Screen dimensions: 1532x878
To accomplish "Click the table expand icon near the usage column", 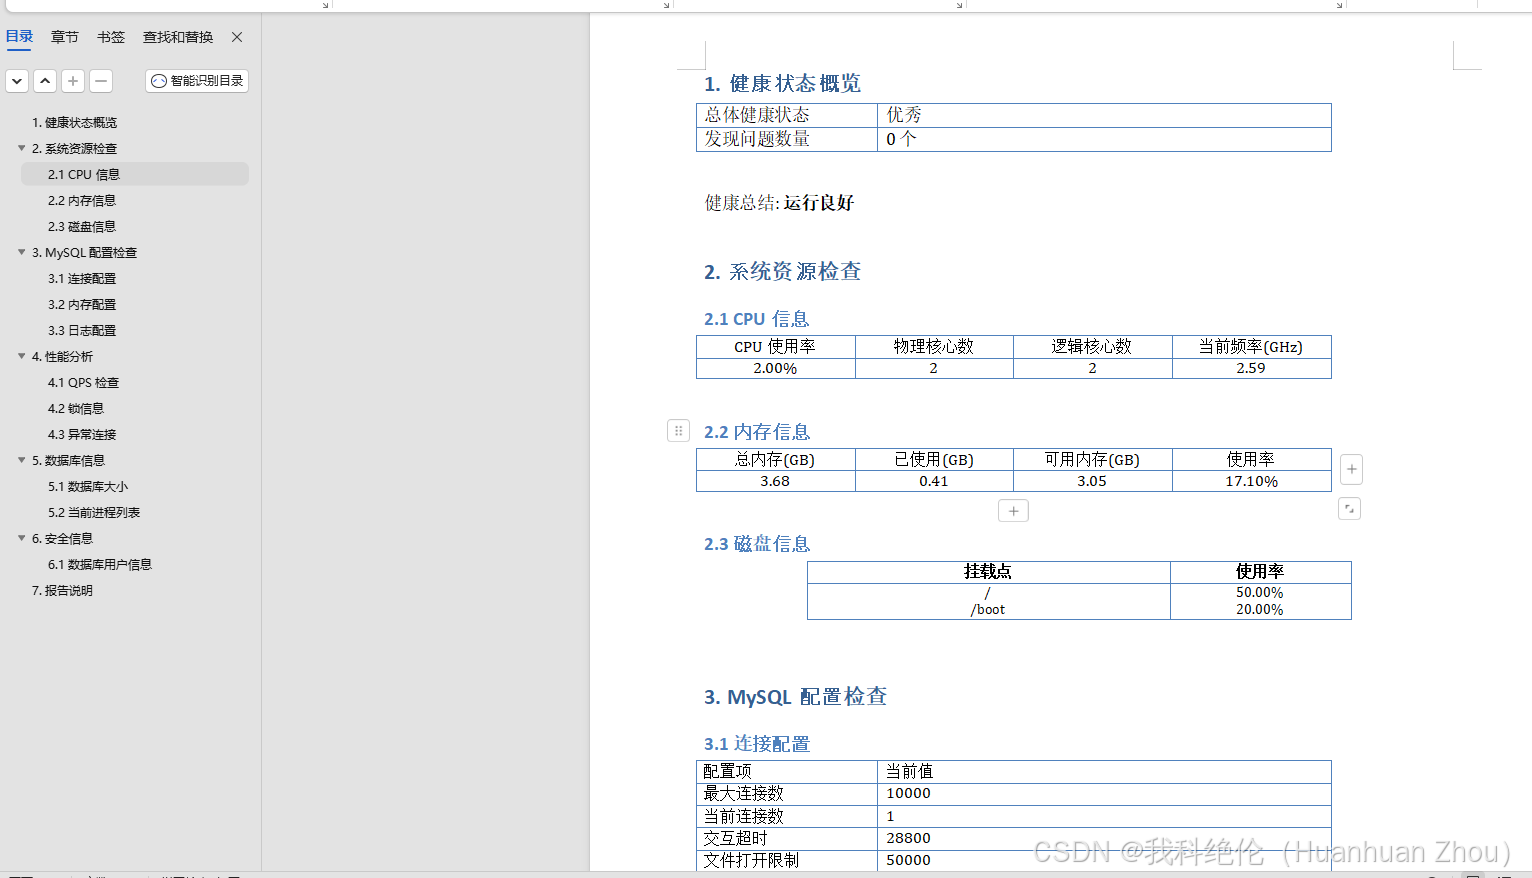I will tap(1349, 508).
